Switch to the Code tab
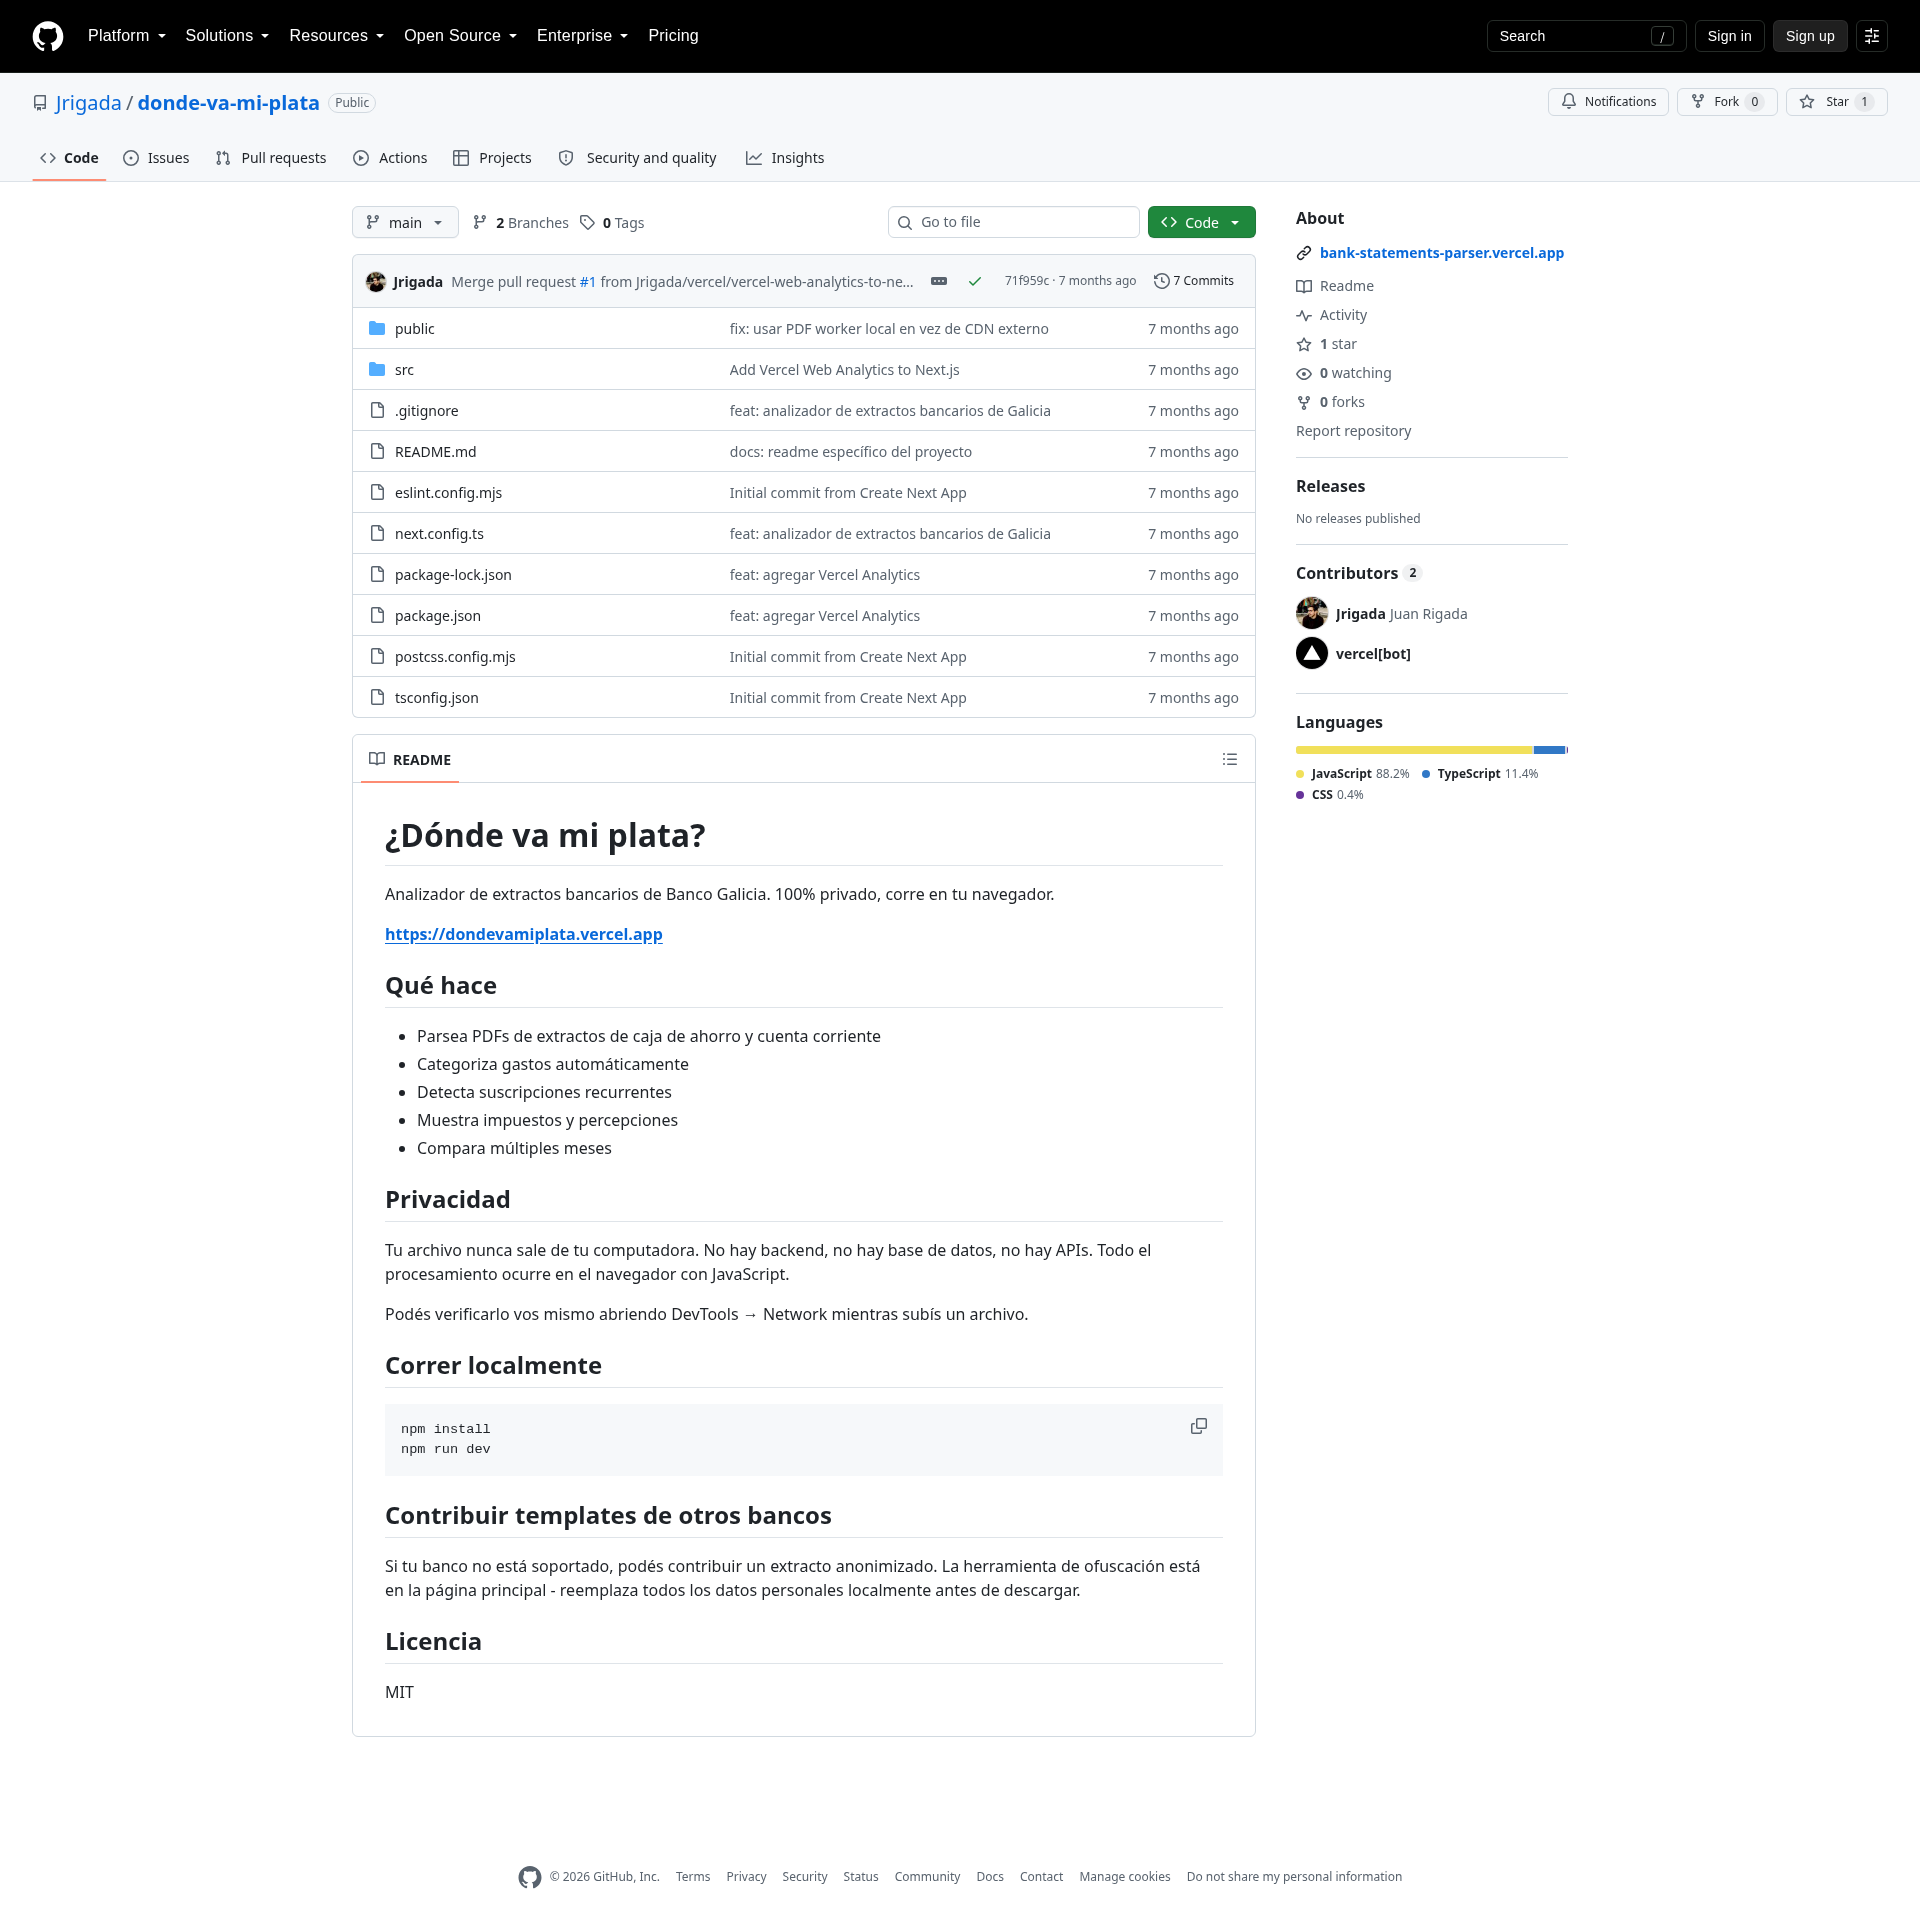The height and width of the screenshot is (1930, 1920). [x=69, y=158]
